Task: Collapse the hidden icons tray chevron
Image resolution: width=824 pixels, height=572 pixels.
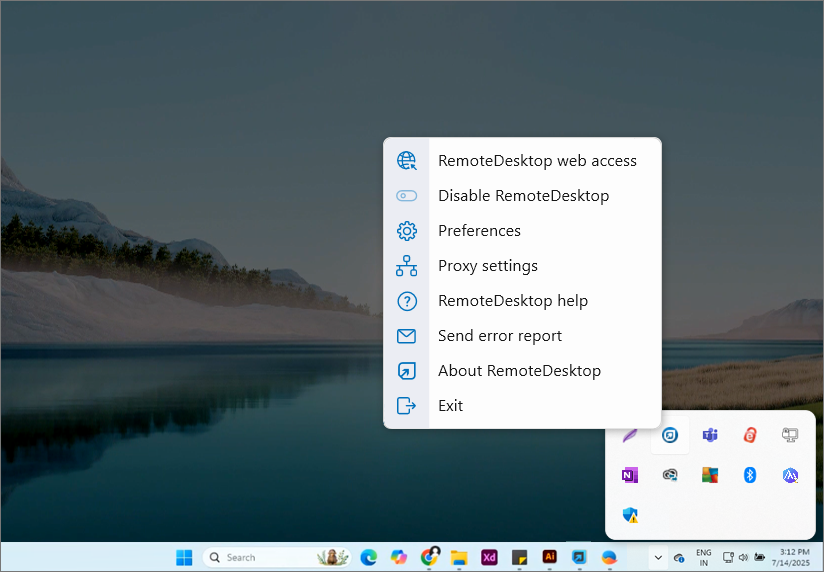Action: point(657,557)
